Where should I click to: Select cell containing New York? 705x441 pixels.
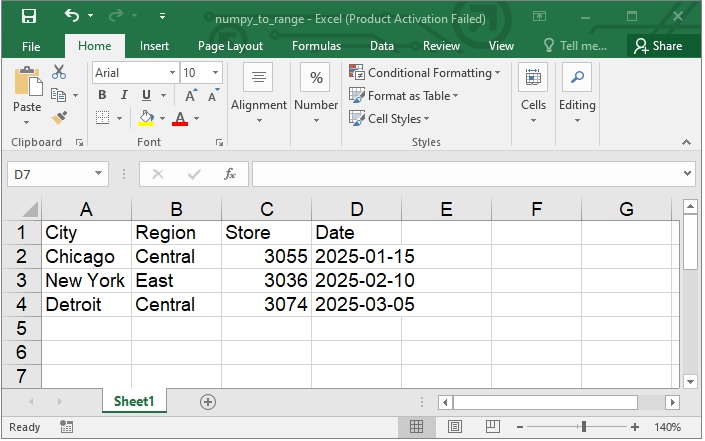85,281
